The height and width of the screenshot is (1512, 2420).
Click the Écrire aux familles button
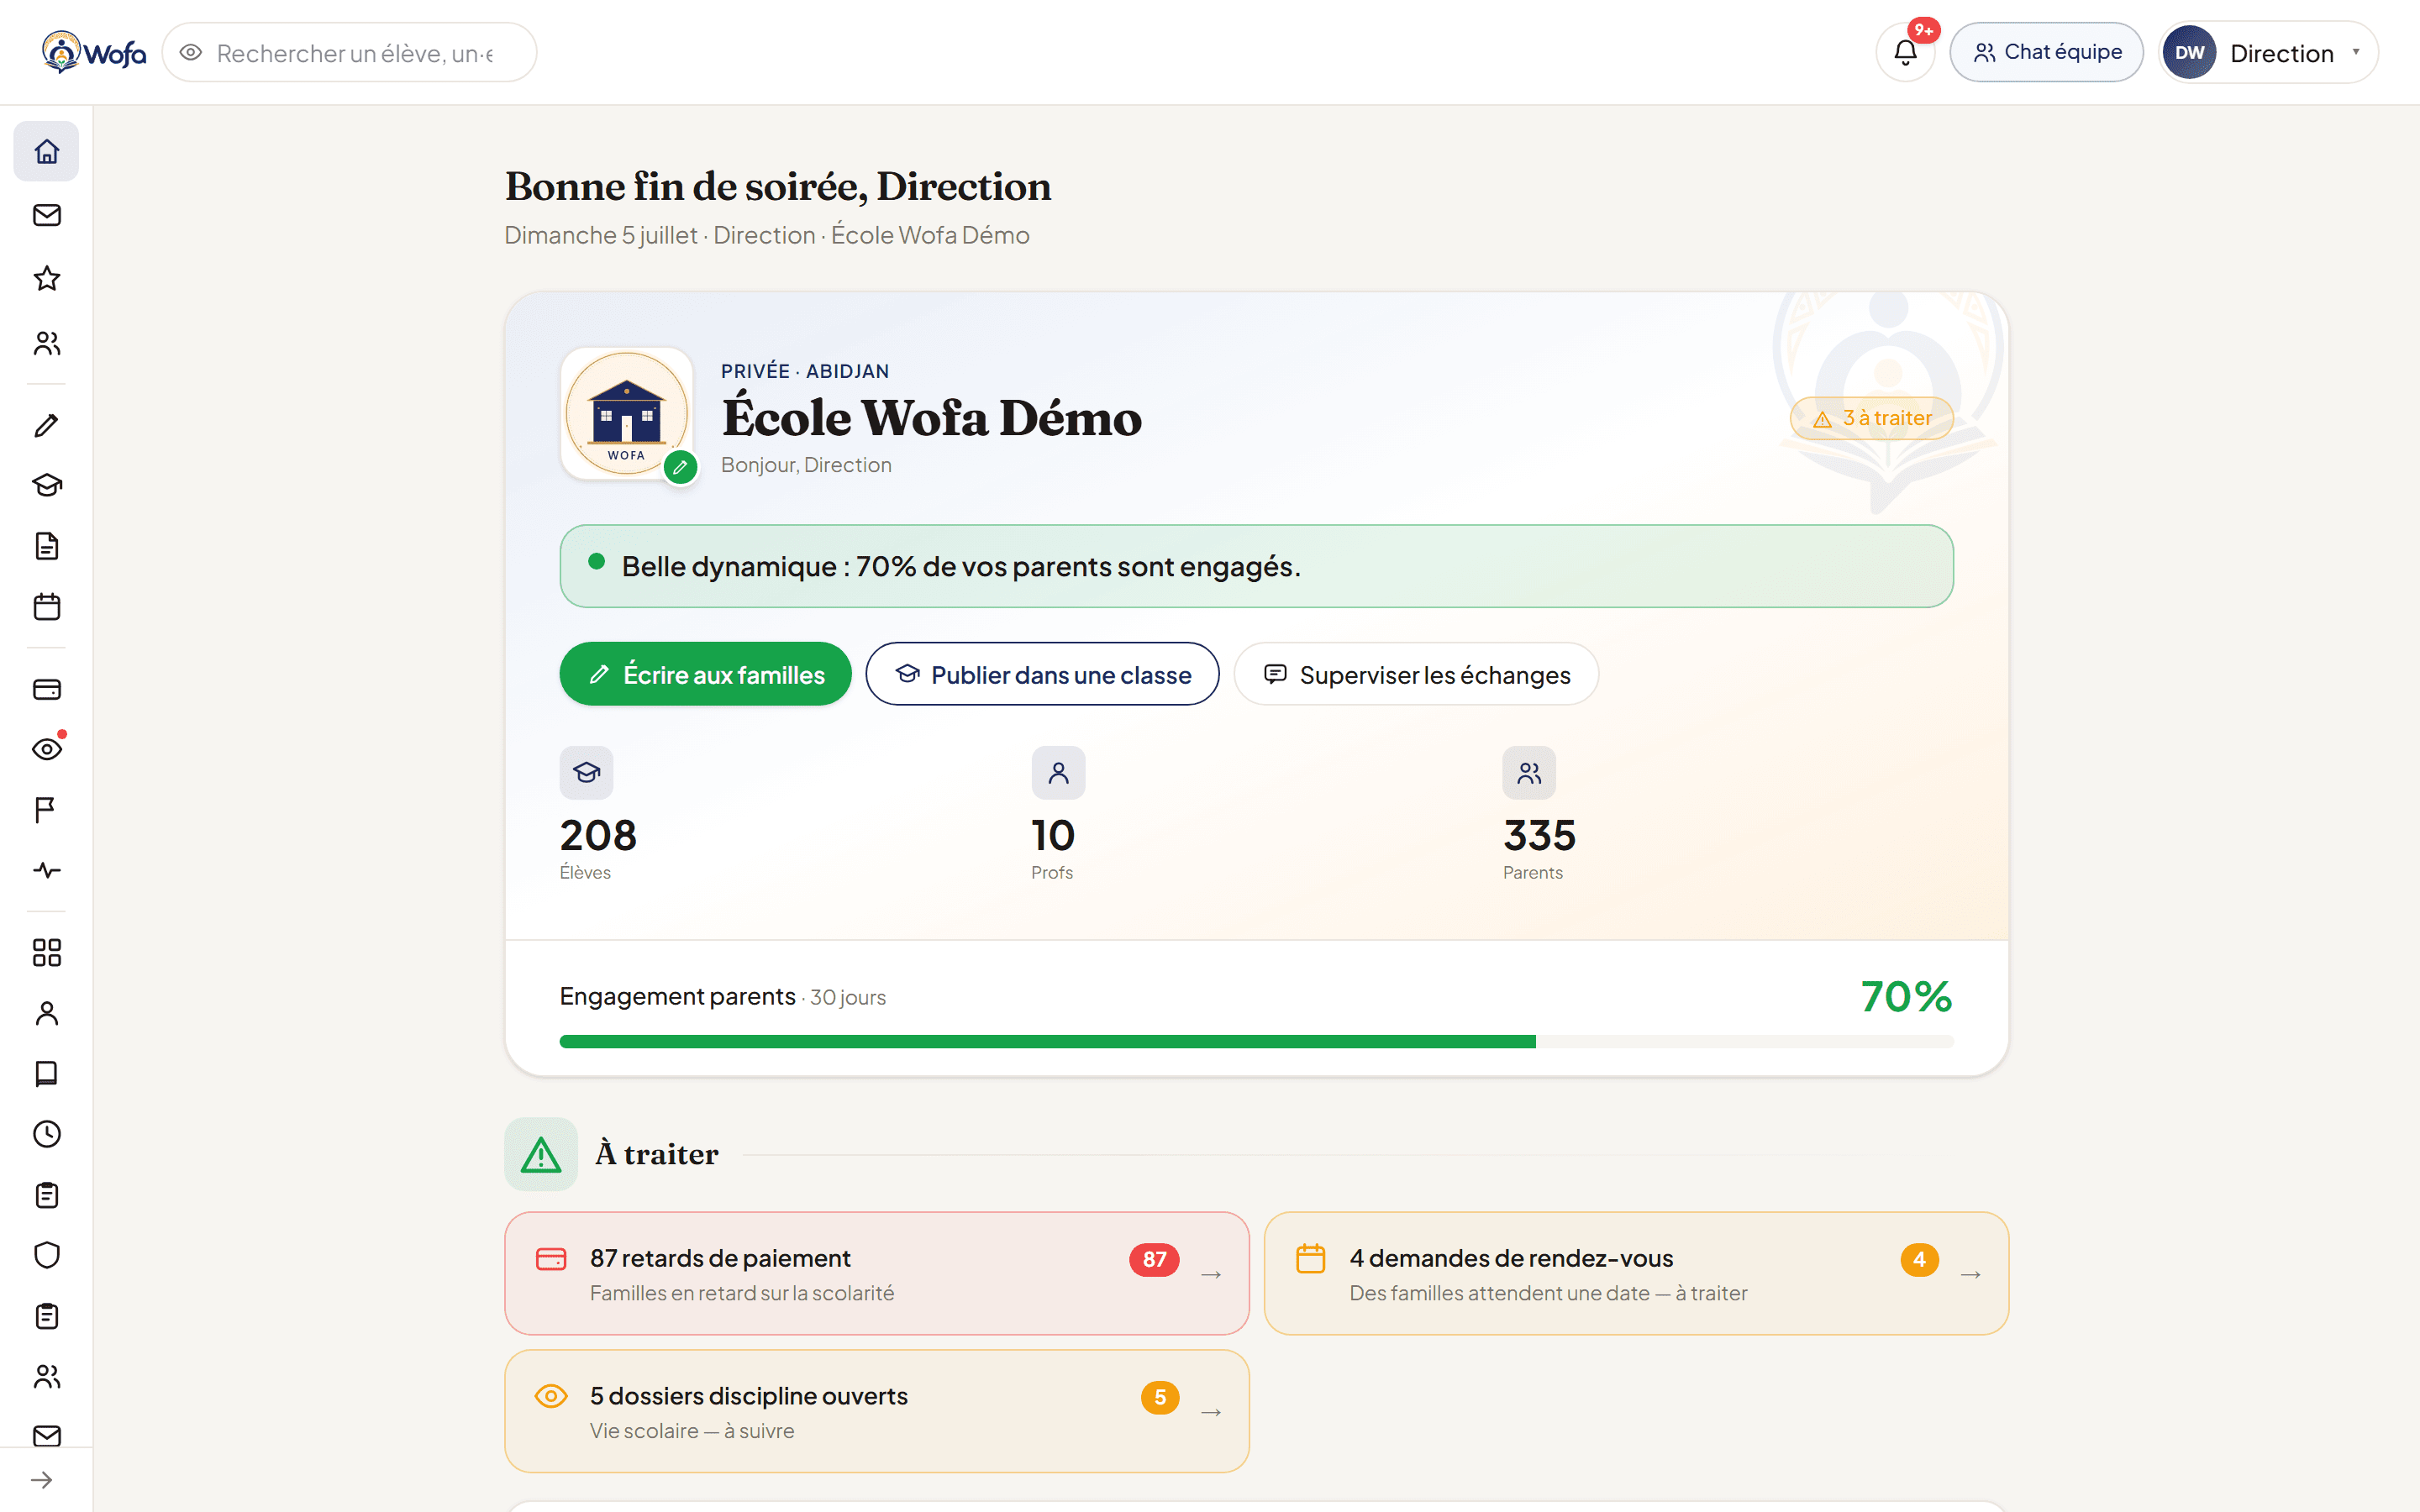point(705,674)
